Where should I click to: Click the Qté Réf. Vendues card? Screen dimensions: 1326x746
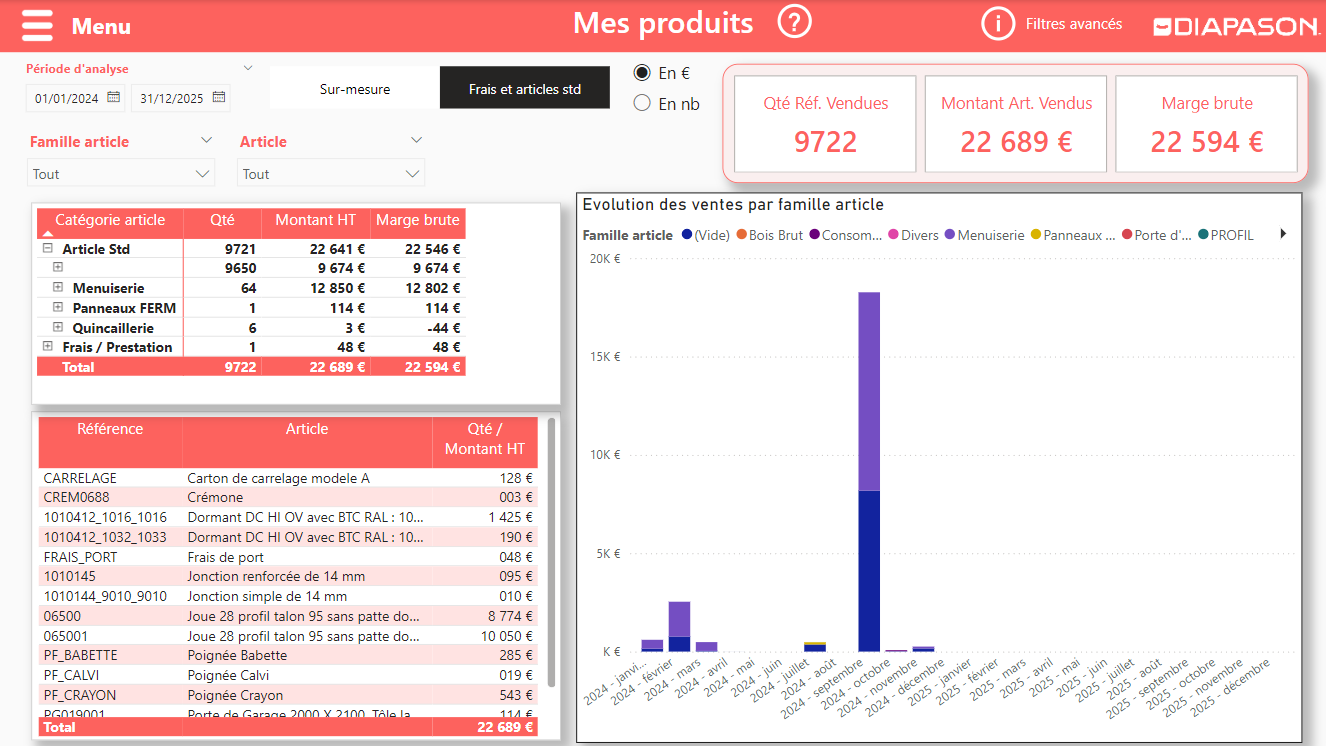[x=825, y=123]
